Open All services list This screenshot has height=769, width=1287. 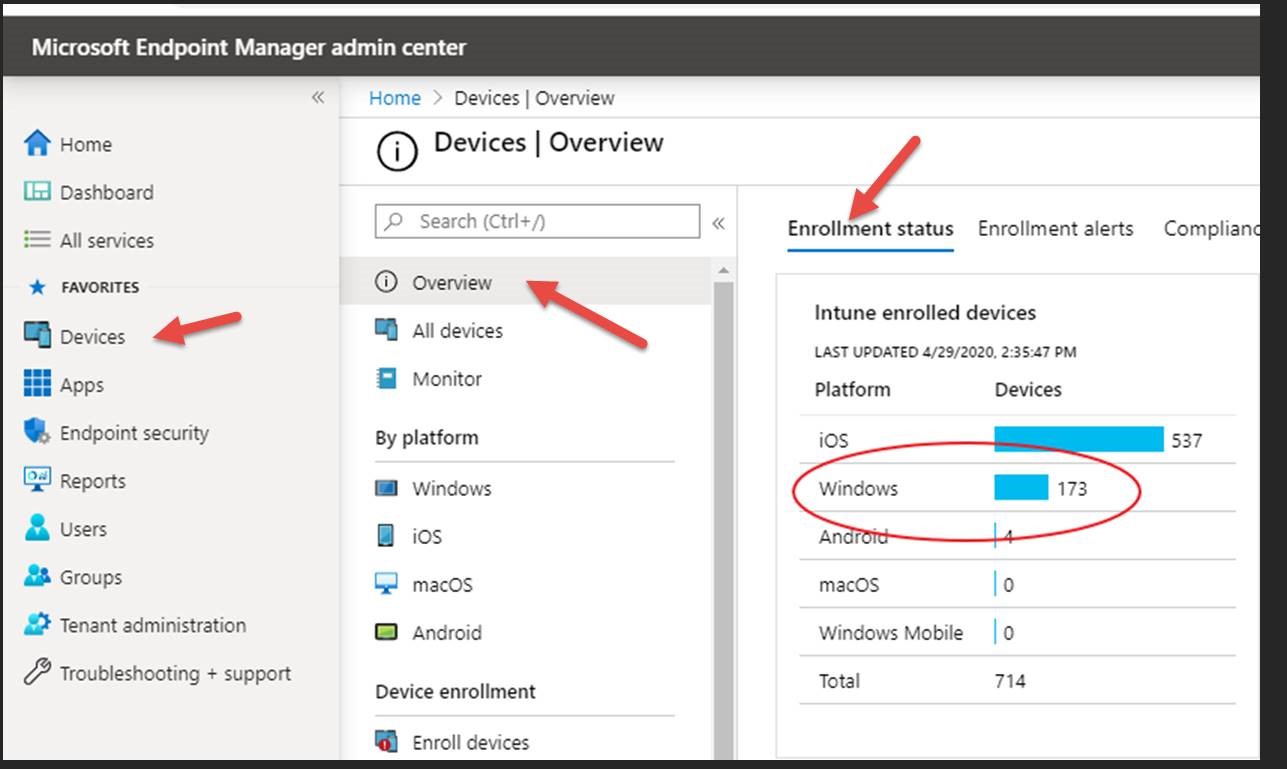(x=106, y=240)
